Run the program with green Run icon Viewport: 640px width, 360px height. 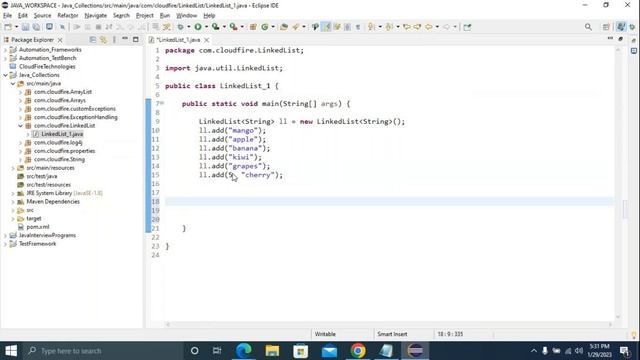click(x=198, y=27)
